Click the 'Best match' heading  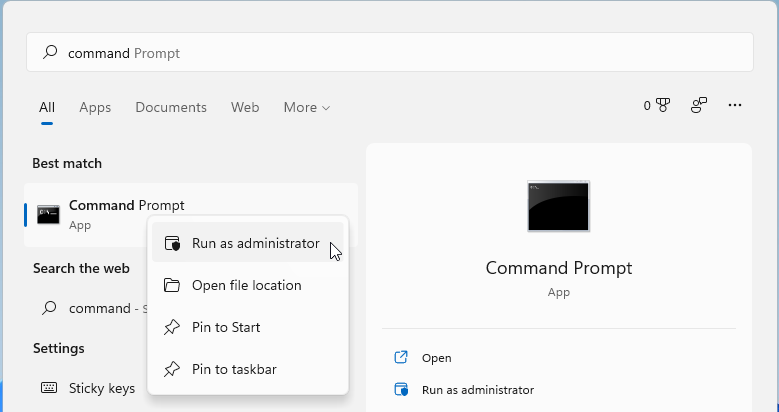pos(67,164)
